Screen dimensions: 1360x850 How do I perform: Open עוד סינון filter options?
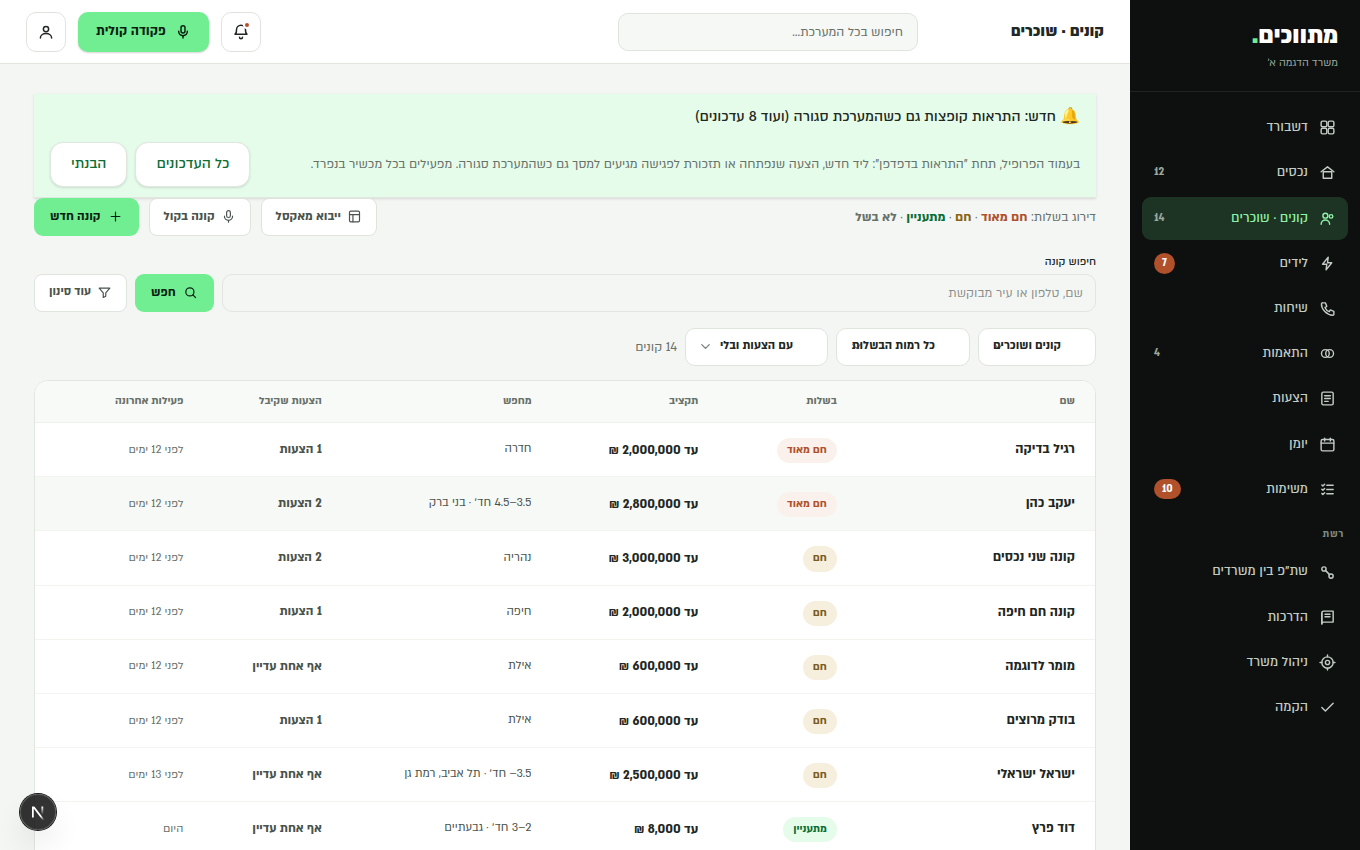[80, 292]
